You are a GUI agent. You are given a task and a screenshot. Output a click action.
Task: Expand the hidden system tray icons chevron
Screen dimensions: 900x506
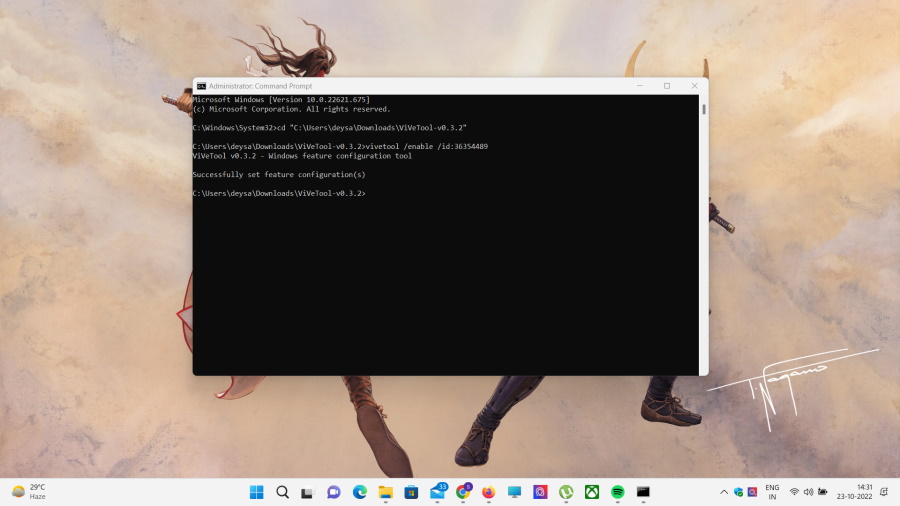(x=724, y=492)
